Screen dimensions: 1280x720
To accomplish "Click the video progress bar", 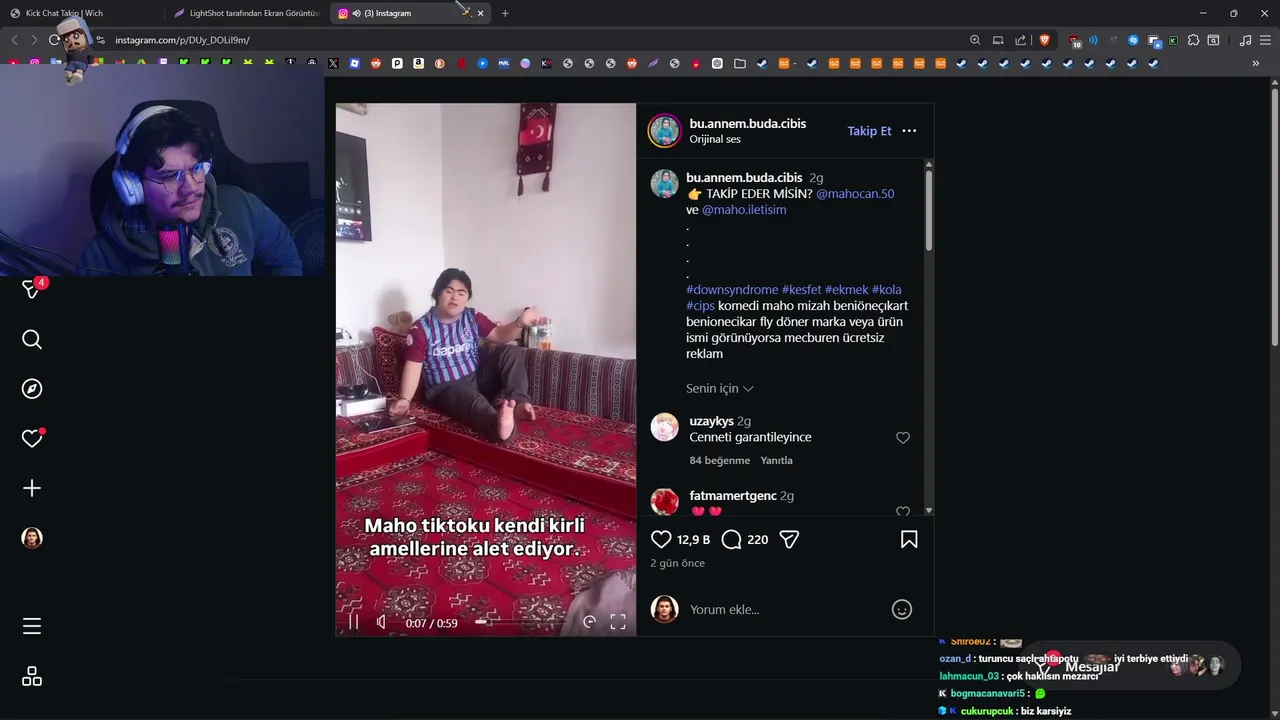I will [x=520, y=622].
